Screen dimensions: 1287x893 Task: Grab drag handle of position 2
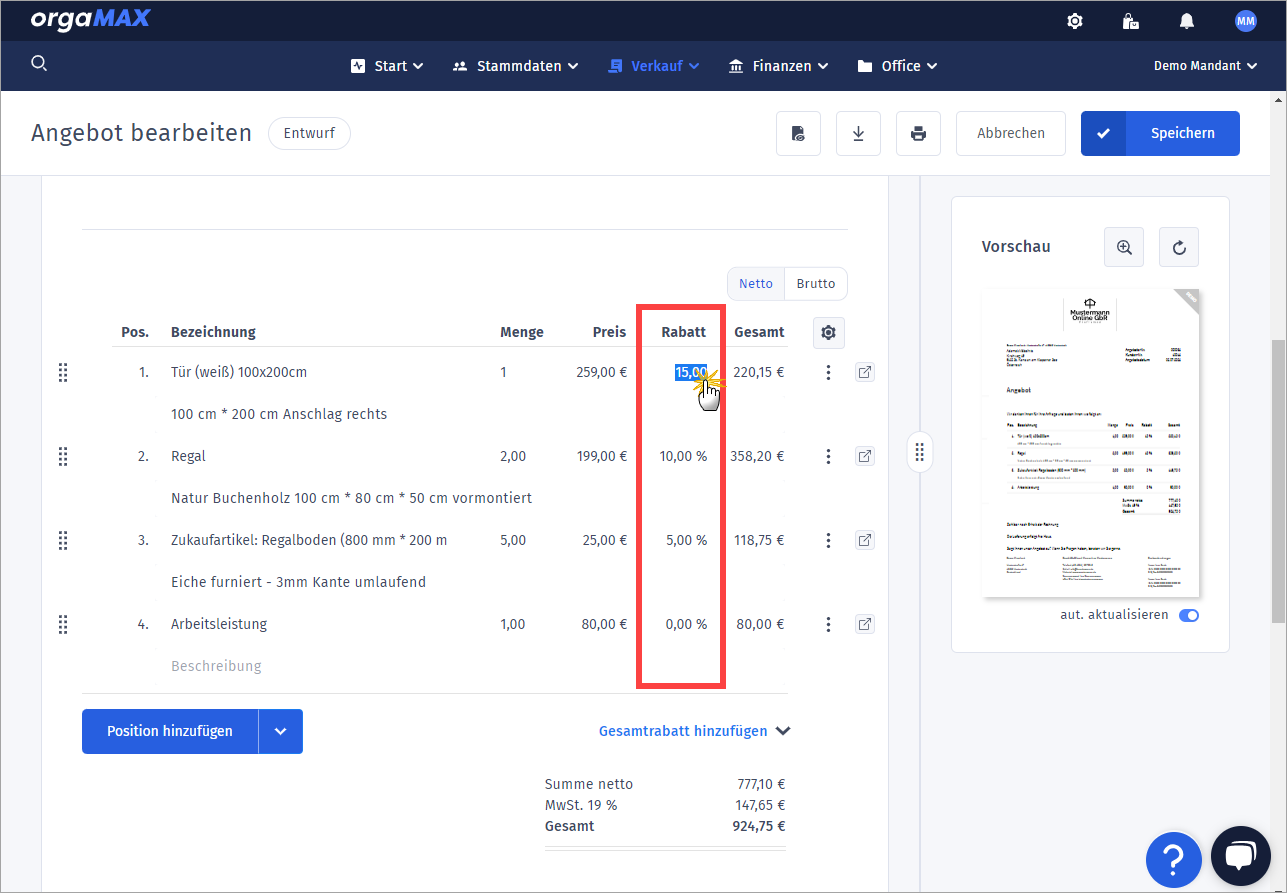[63, 457]
